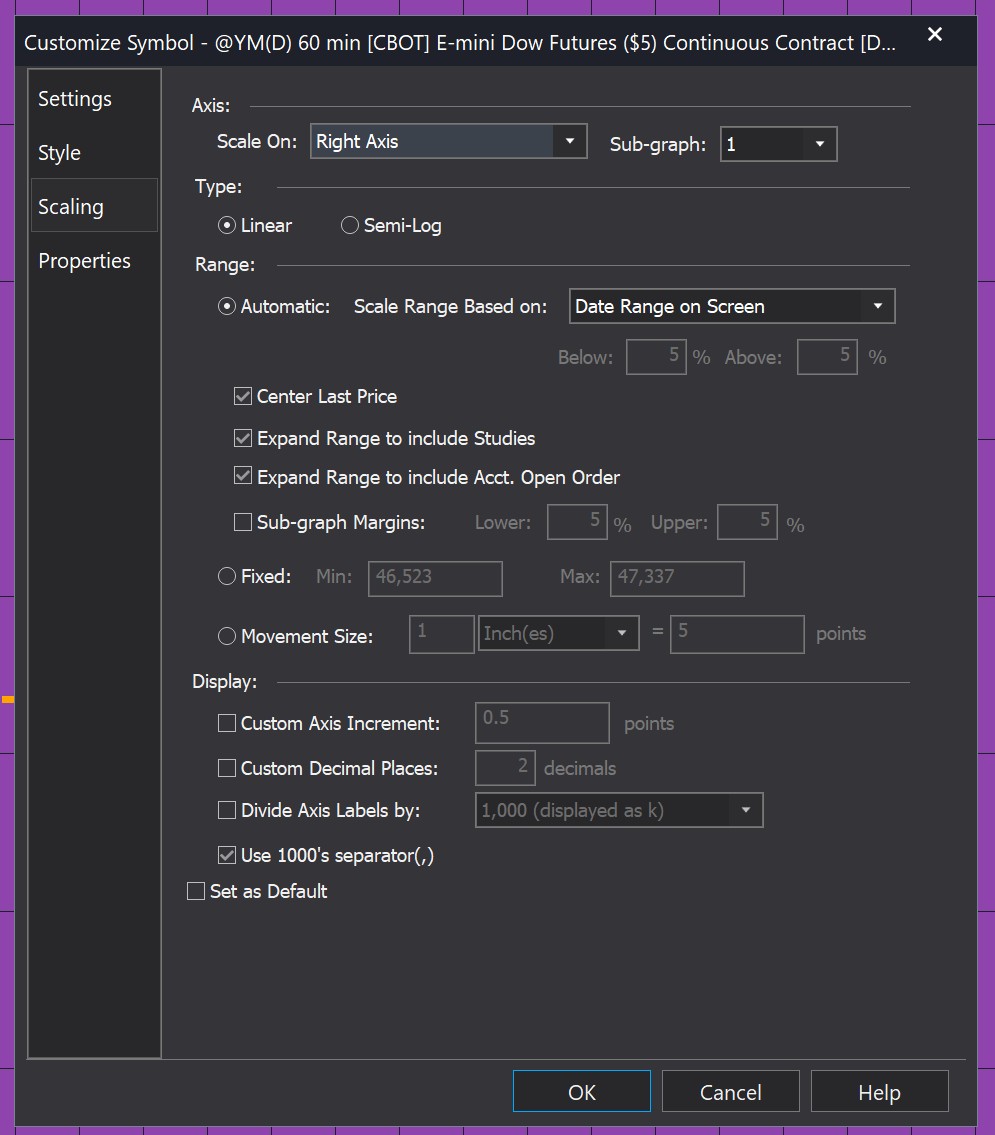Check the Set as Default box

[196, 890]
